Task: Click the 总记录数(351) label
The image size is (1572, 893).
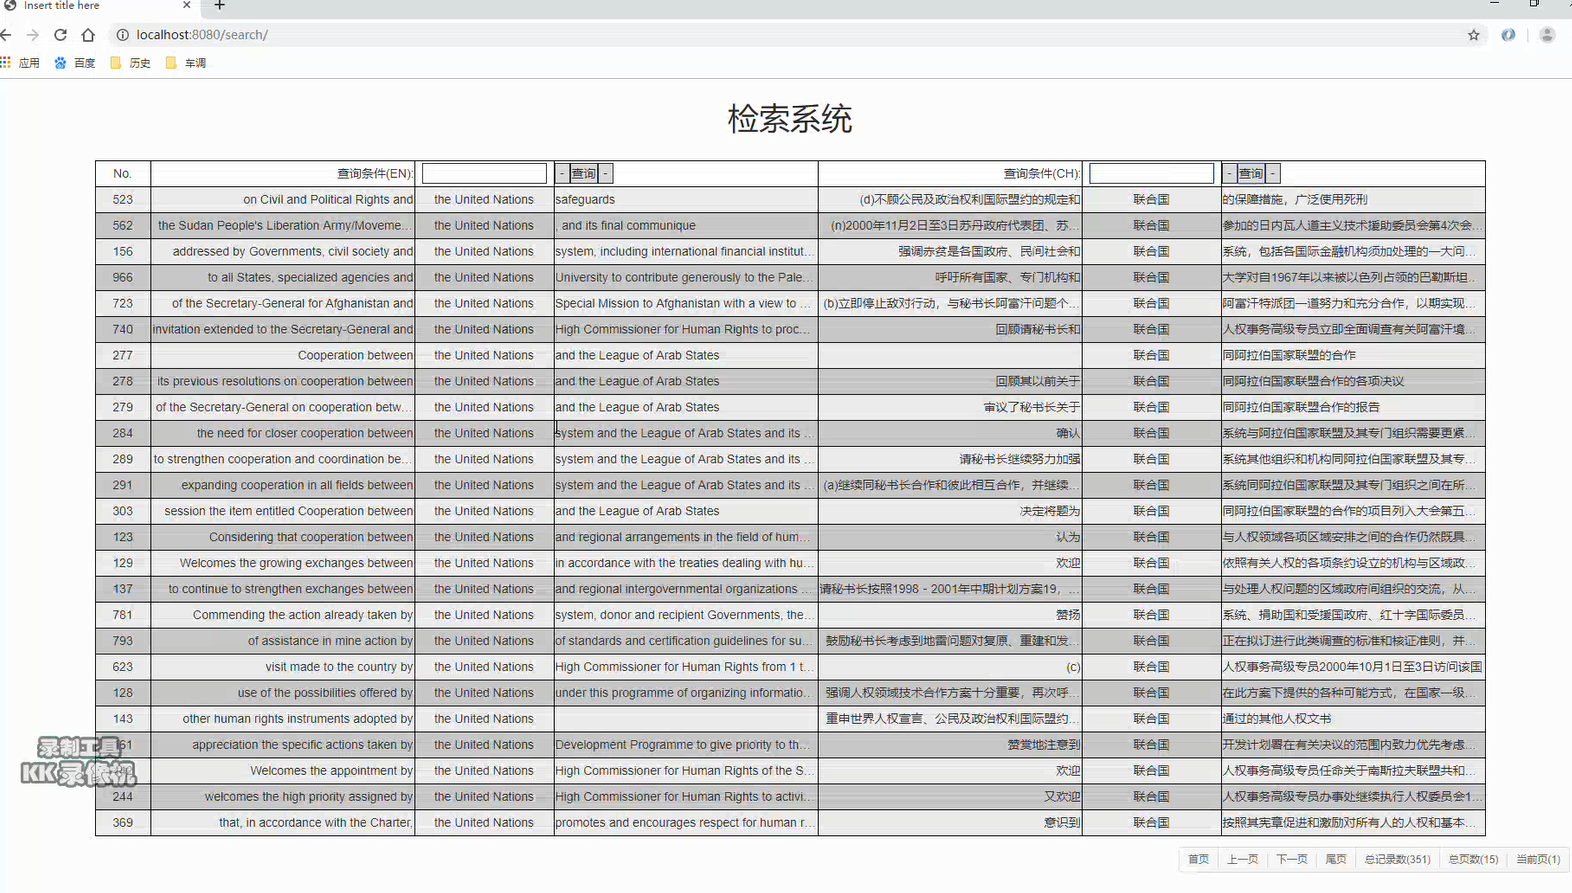Action: point(1397,859)
